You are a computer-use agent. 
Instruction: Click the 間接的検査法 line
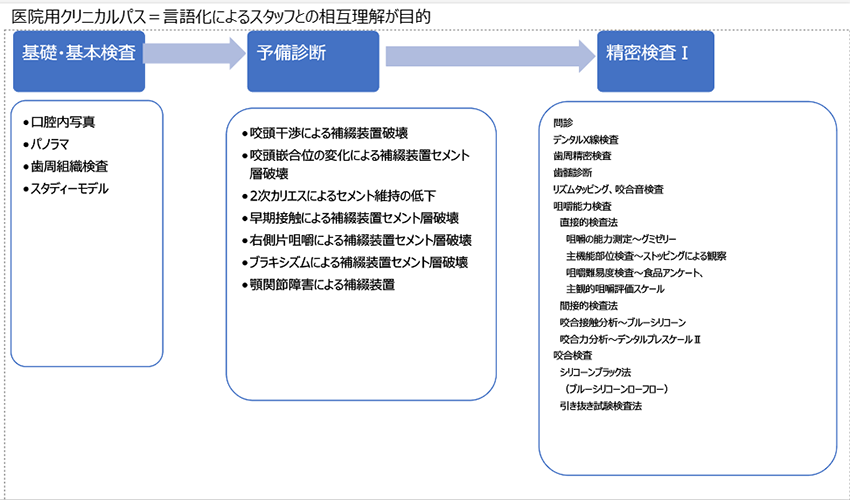point(589,306)
